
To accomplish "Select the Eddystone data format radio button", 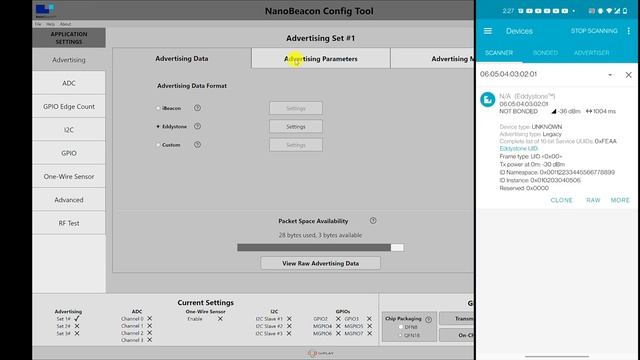I will click(158, 127).
